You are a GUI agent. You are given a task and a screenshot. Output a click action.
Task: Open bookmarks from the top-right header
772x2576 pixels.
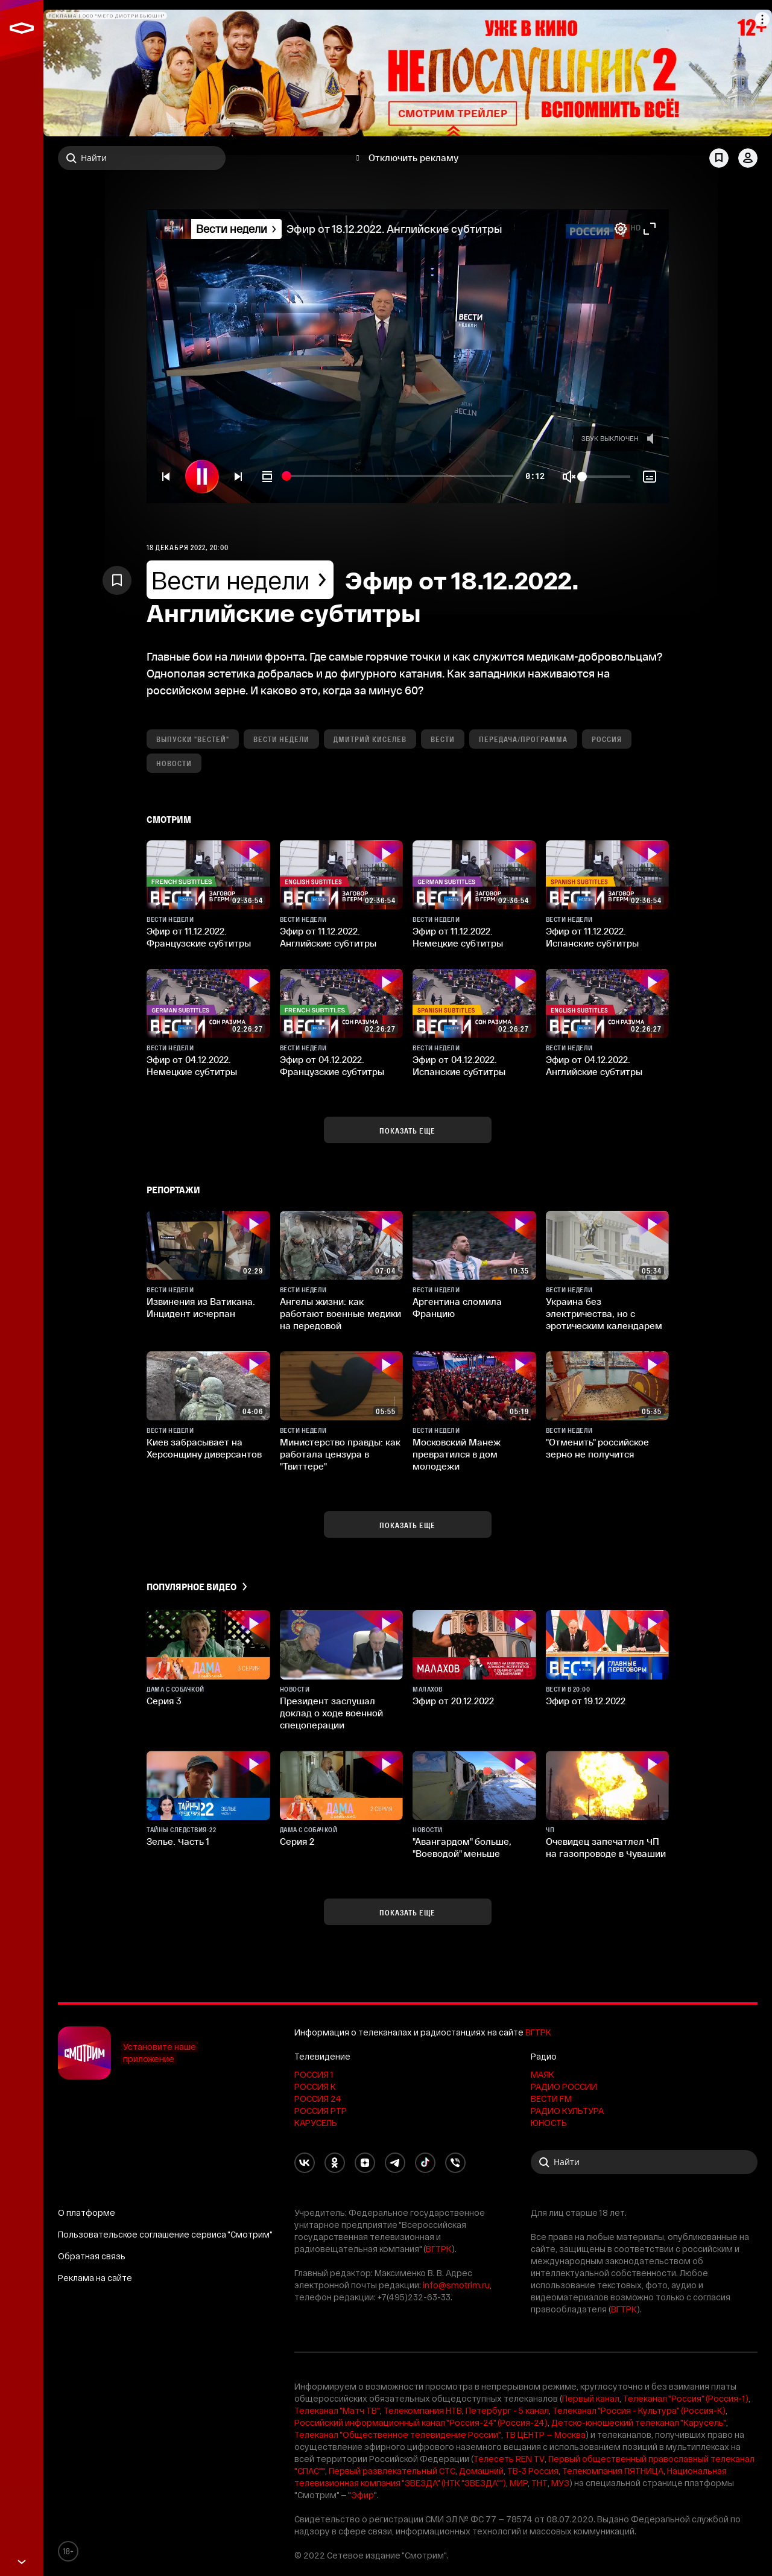tap(718, 158)
